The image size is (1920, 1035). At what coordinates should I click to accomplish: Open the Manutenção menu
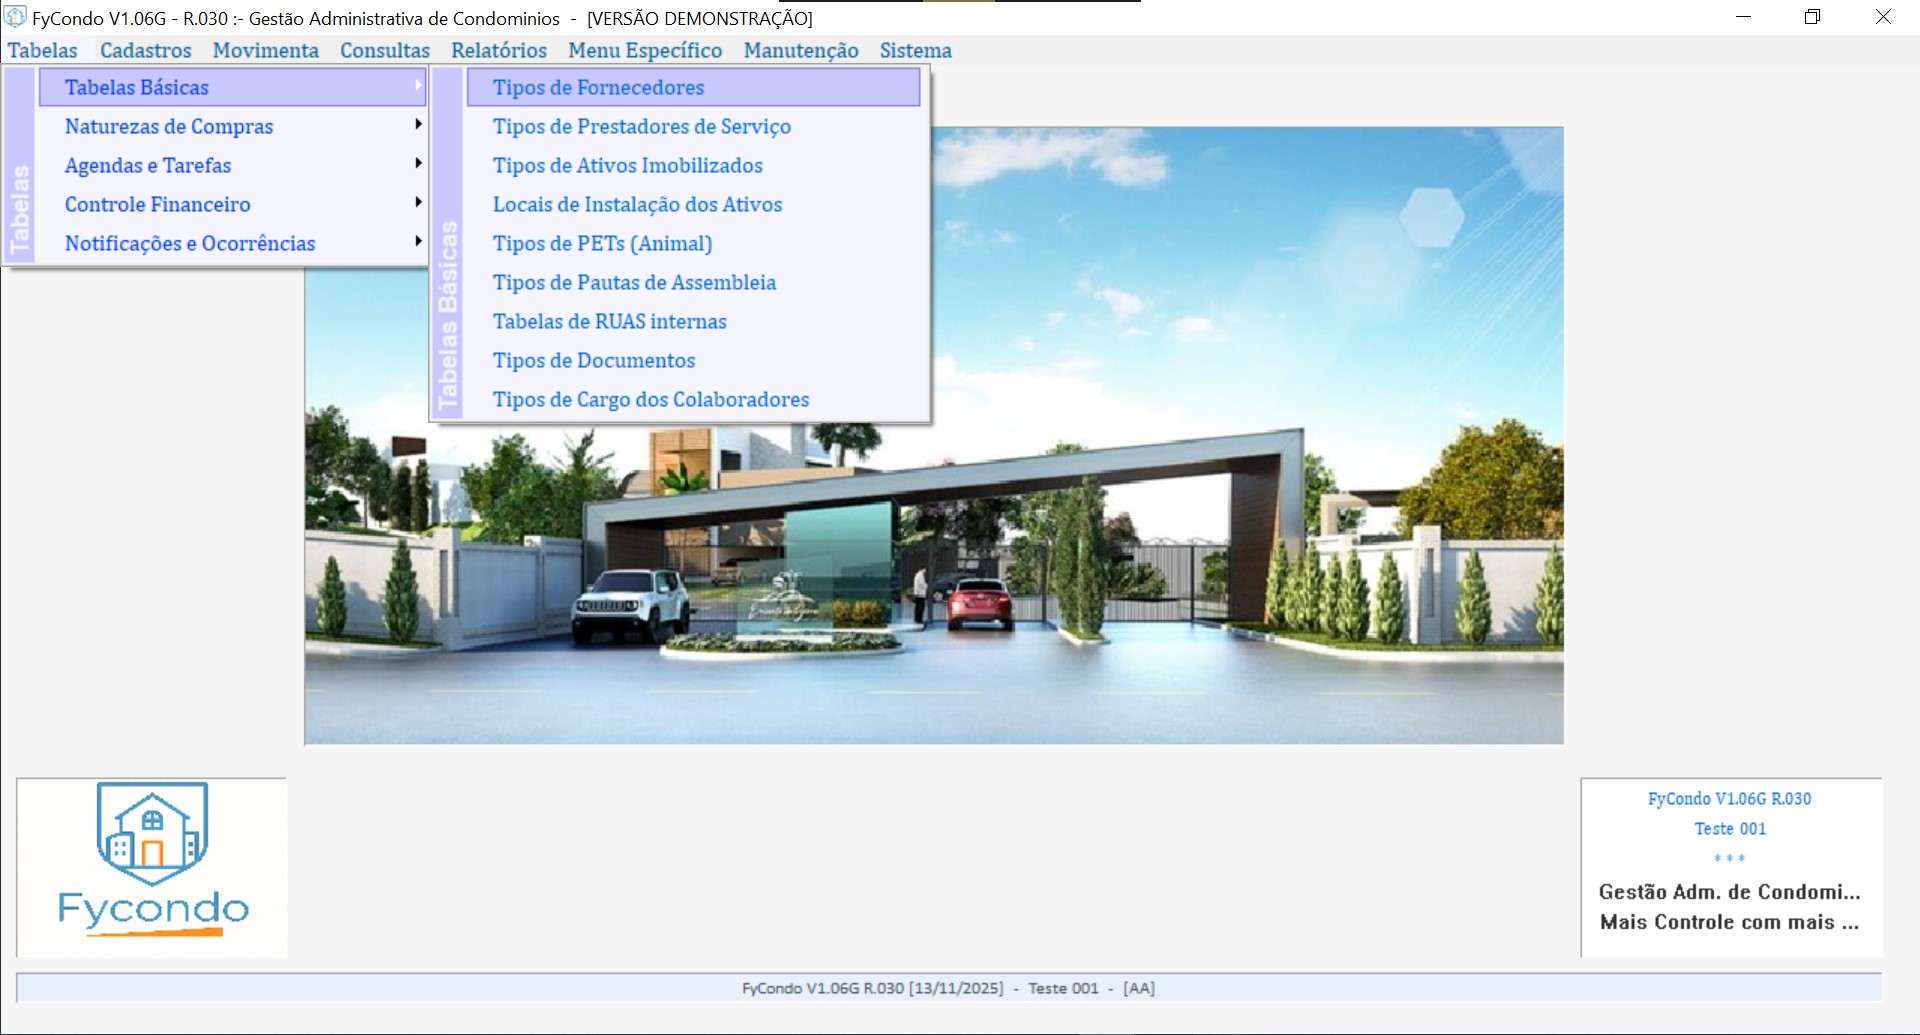click(x=800, y=51)
